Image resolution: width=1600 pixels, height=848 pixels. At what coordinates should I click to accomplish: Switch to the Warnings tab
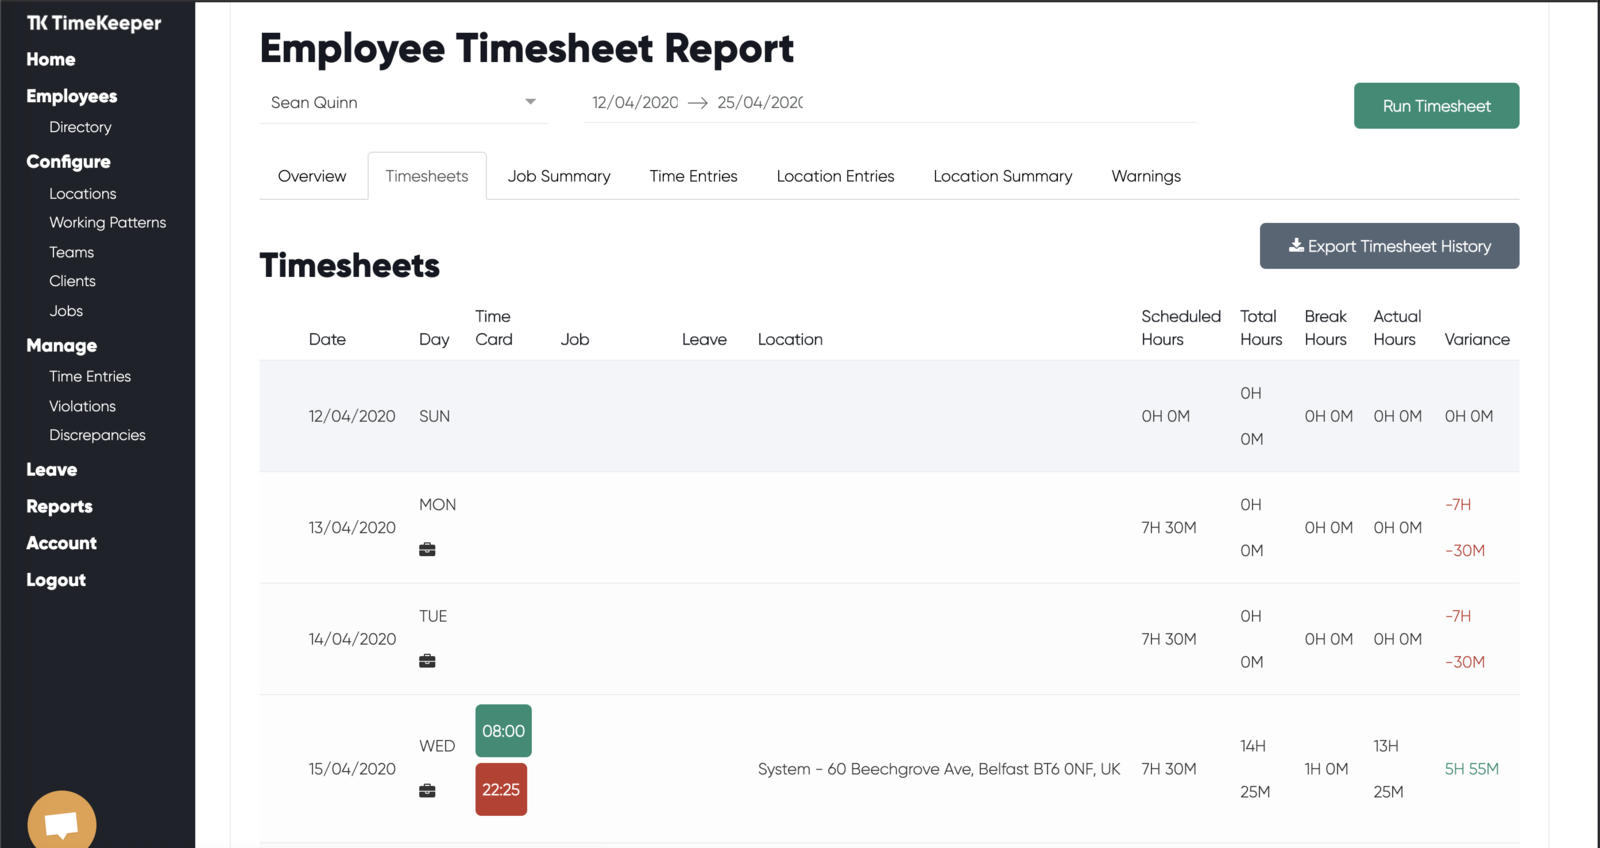click(x=1146, y=176)
